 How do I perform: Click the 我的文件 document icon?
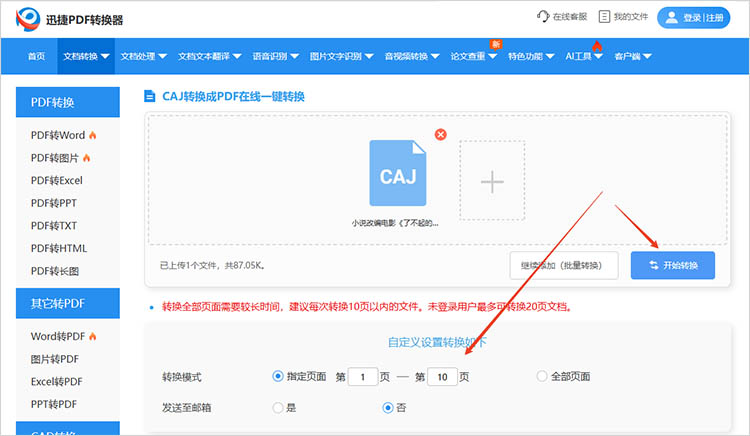604,17
